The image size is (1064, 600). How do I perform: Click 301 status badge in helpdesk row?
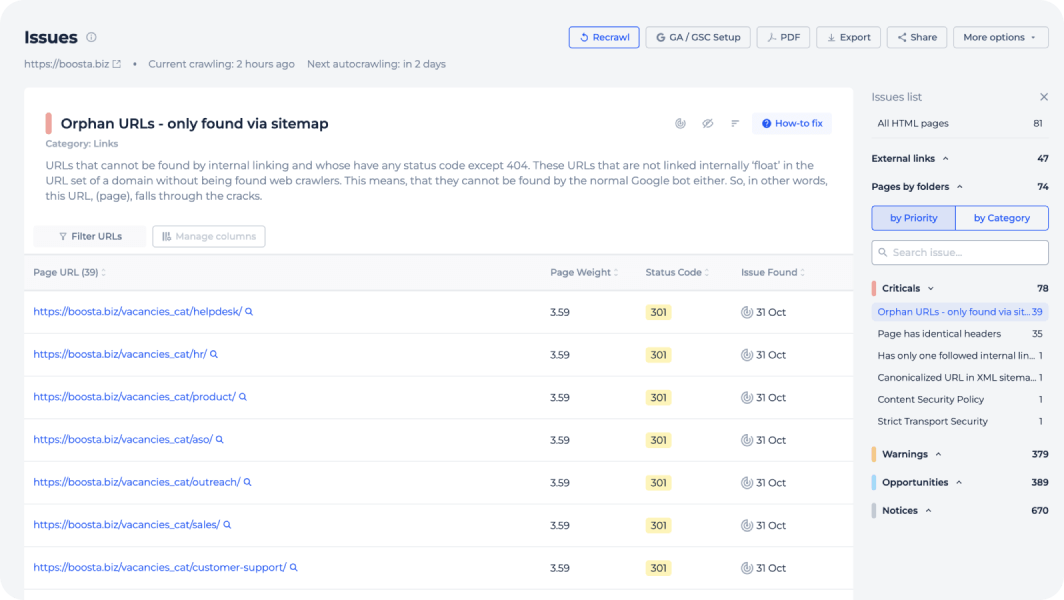[658, 312]
